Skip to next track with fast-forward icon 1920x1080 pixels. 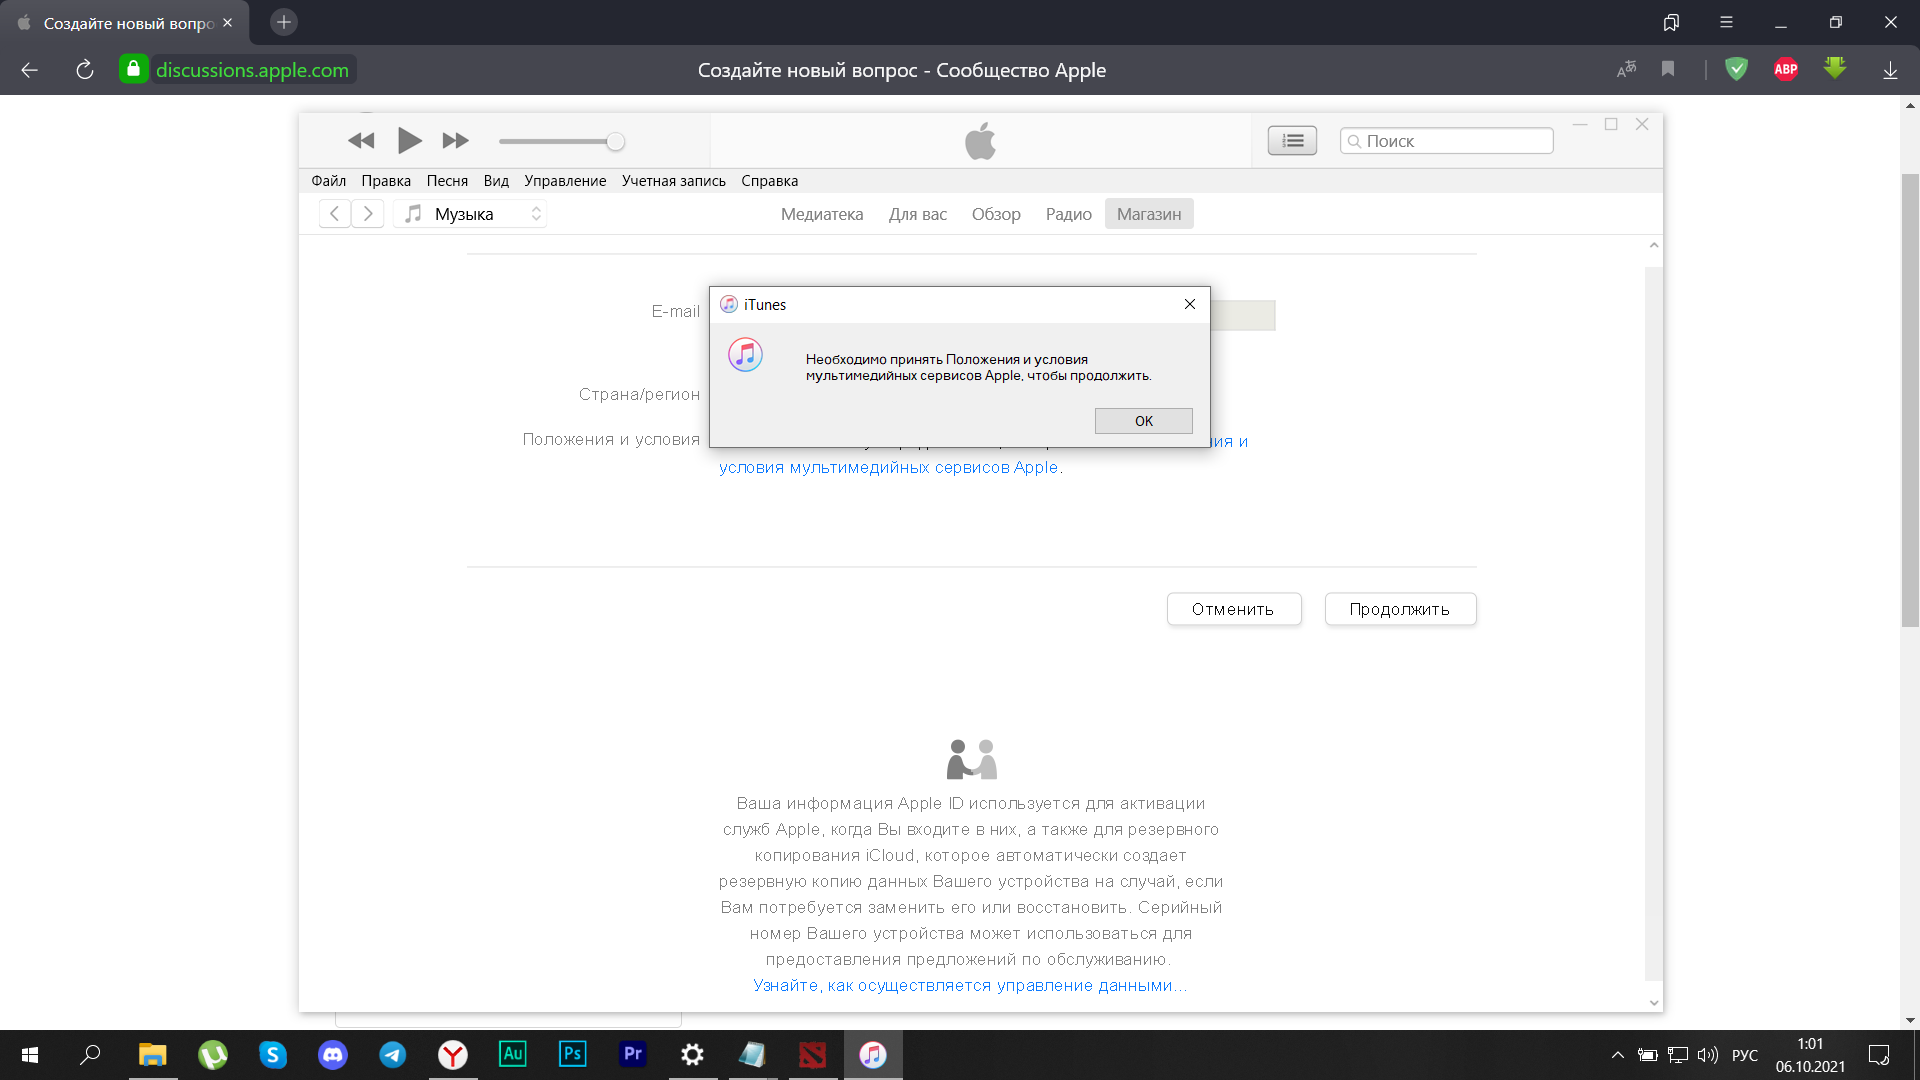coord(455,141)
